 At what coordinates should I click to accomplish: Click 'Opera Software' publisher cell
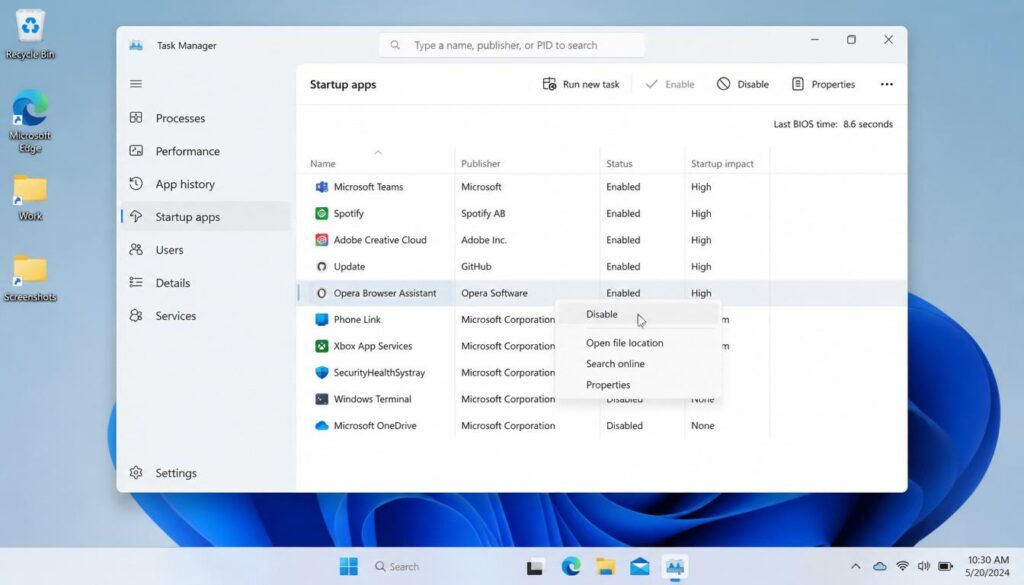494,293
